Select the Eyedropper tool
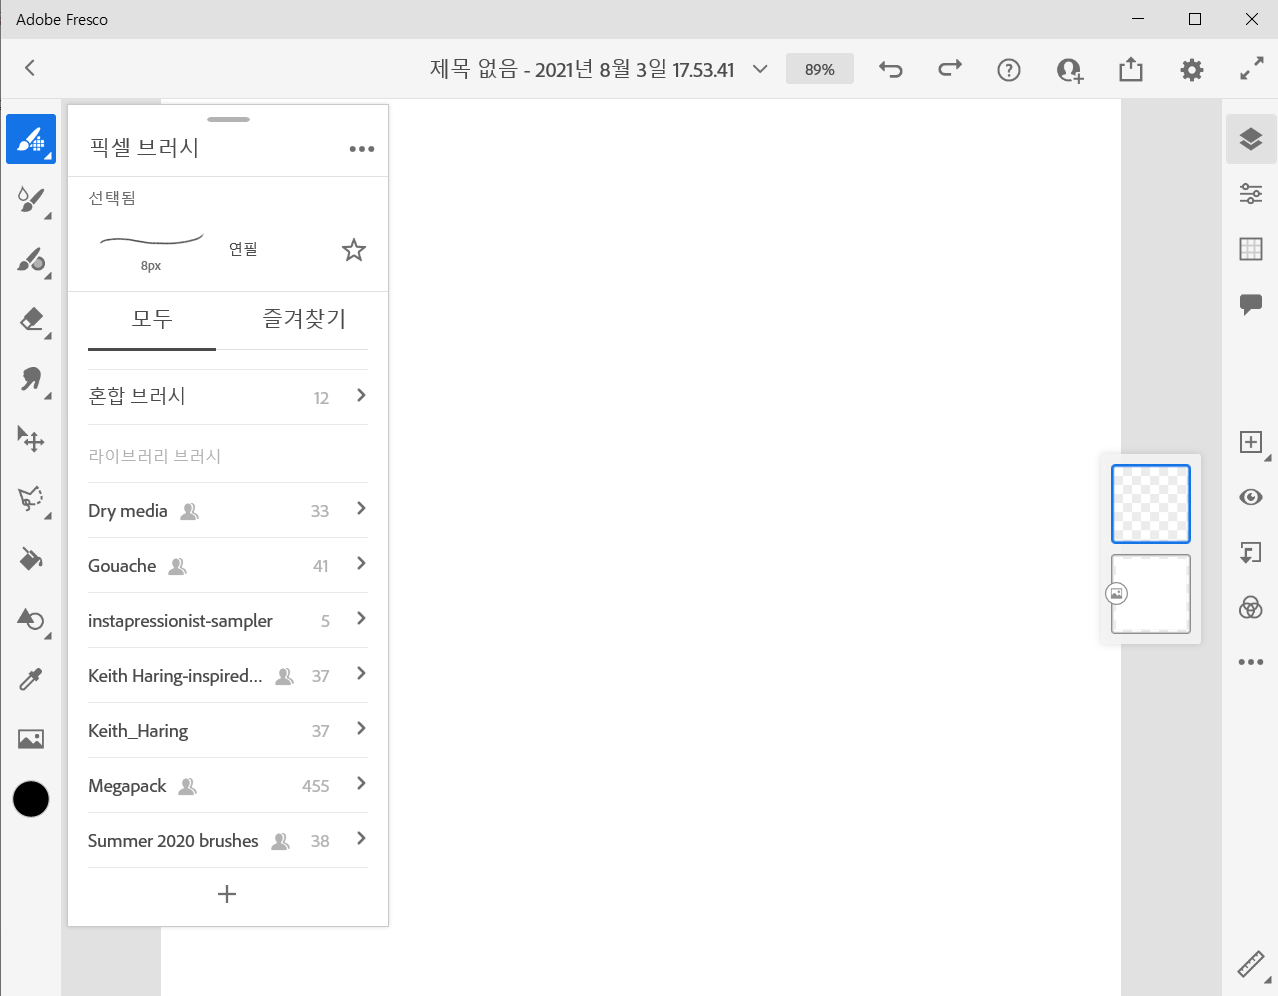The width and height of the screenshot is (1278, 996). click(x=31, y=679)
